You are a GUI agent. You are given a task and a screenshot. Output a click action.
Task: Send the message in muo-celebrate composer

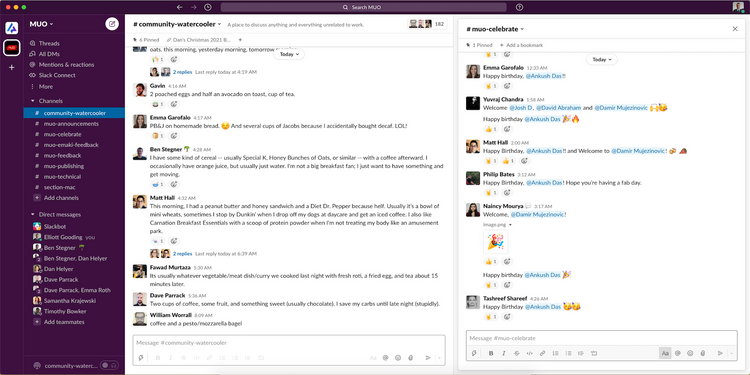tap(720, 353)
